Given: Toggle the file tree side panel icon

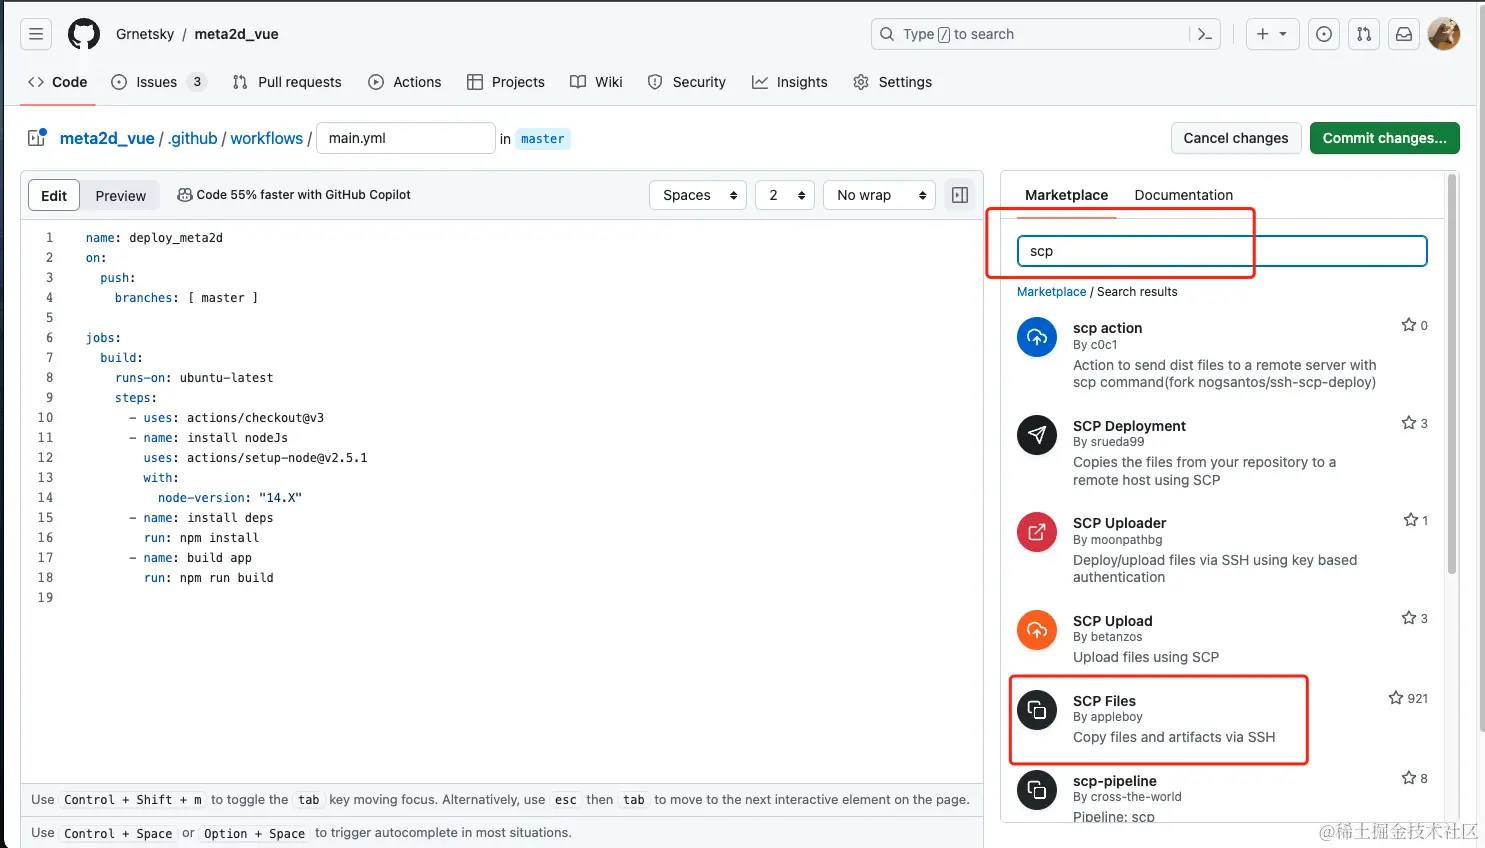Looking at the screenshot, I should [x=37, y=138].
